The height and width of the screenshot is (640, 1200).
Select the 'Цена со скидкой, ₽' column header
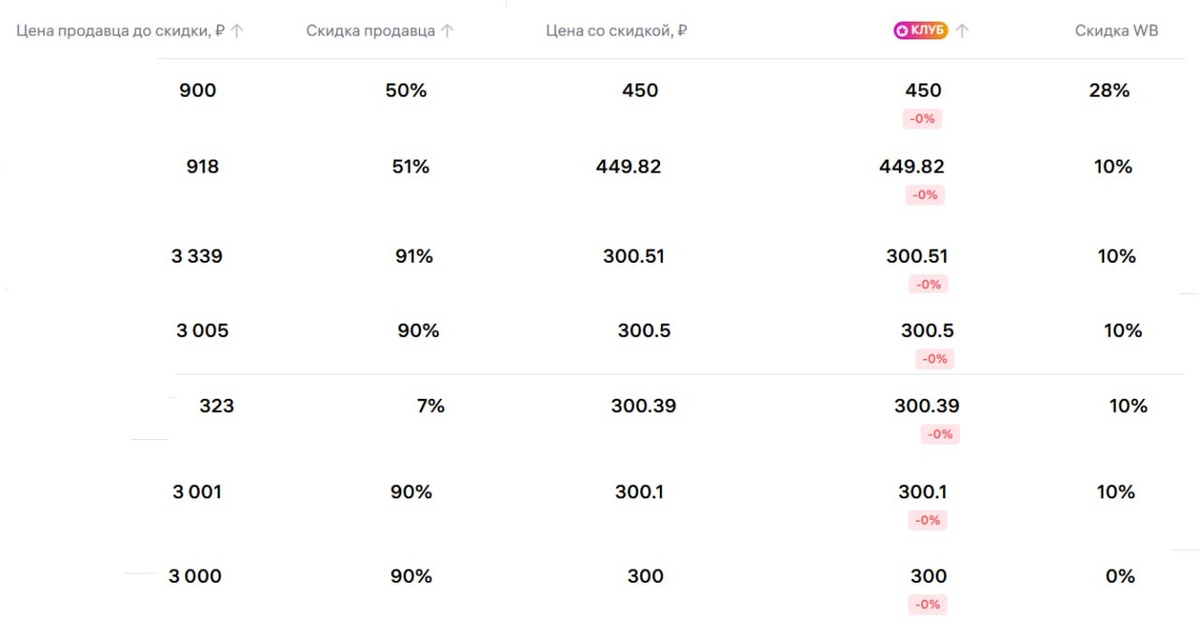click(x=616, y=31)
